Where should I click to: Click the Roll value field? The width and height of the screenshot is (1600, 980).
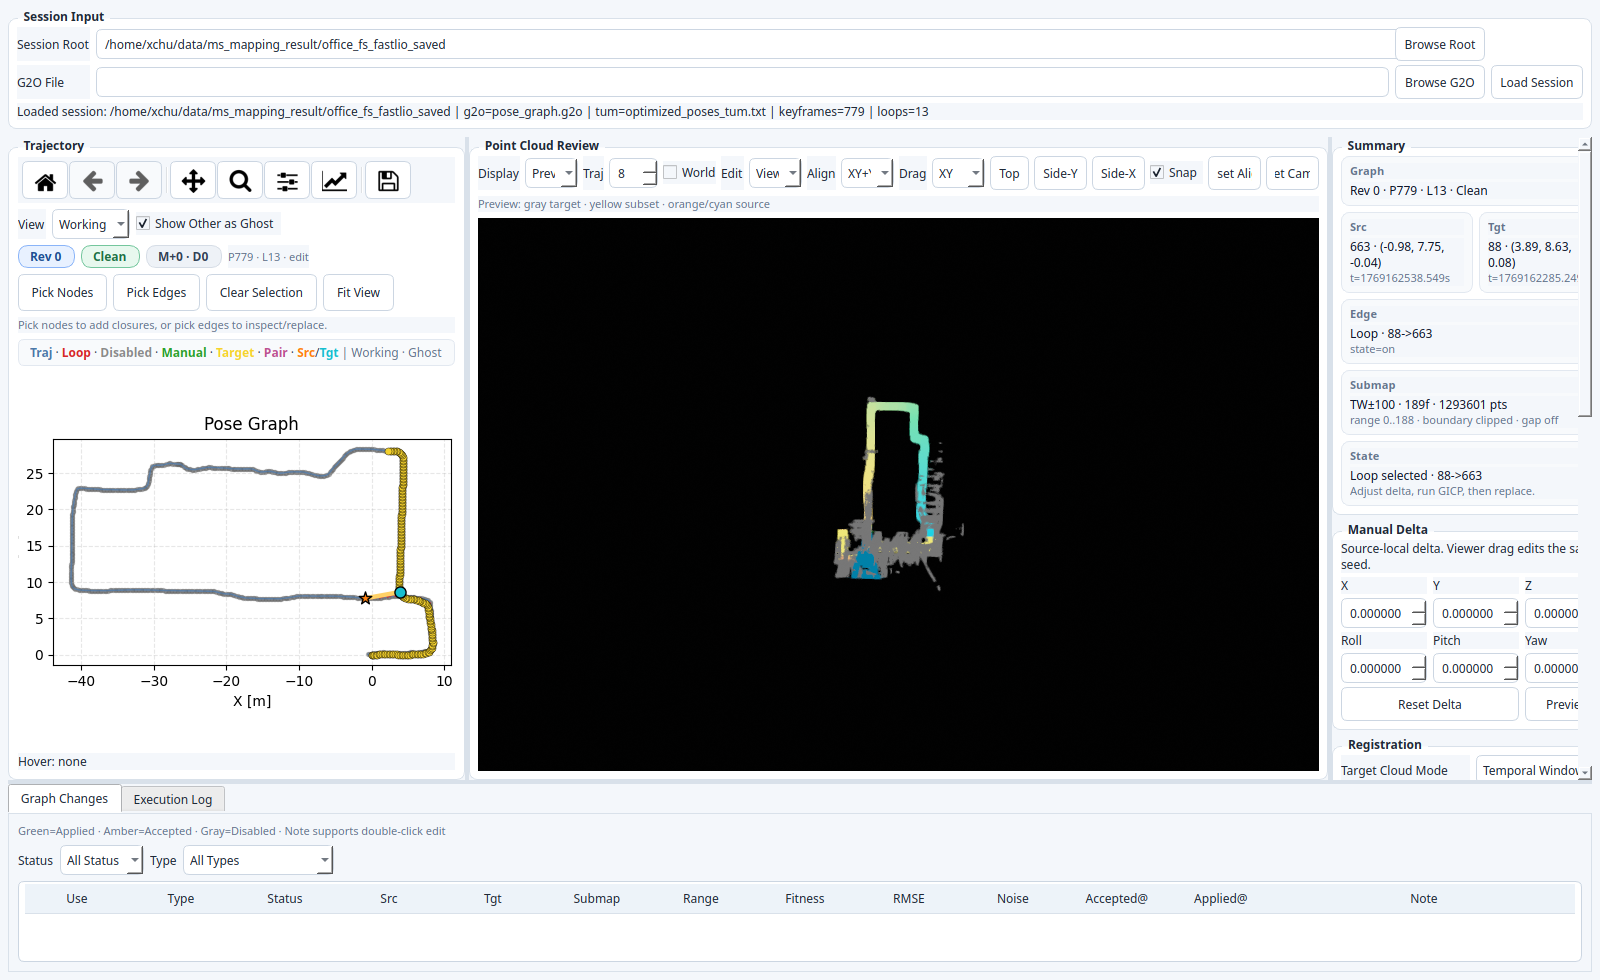pos(1375,668)
